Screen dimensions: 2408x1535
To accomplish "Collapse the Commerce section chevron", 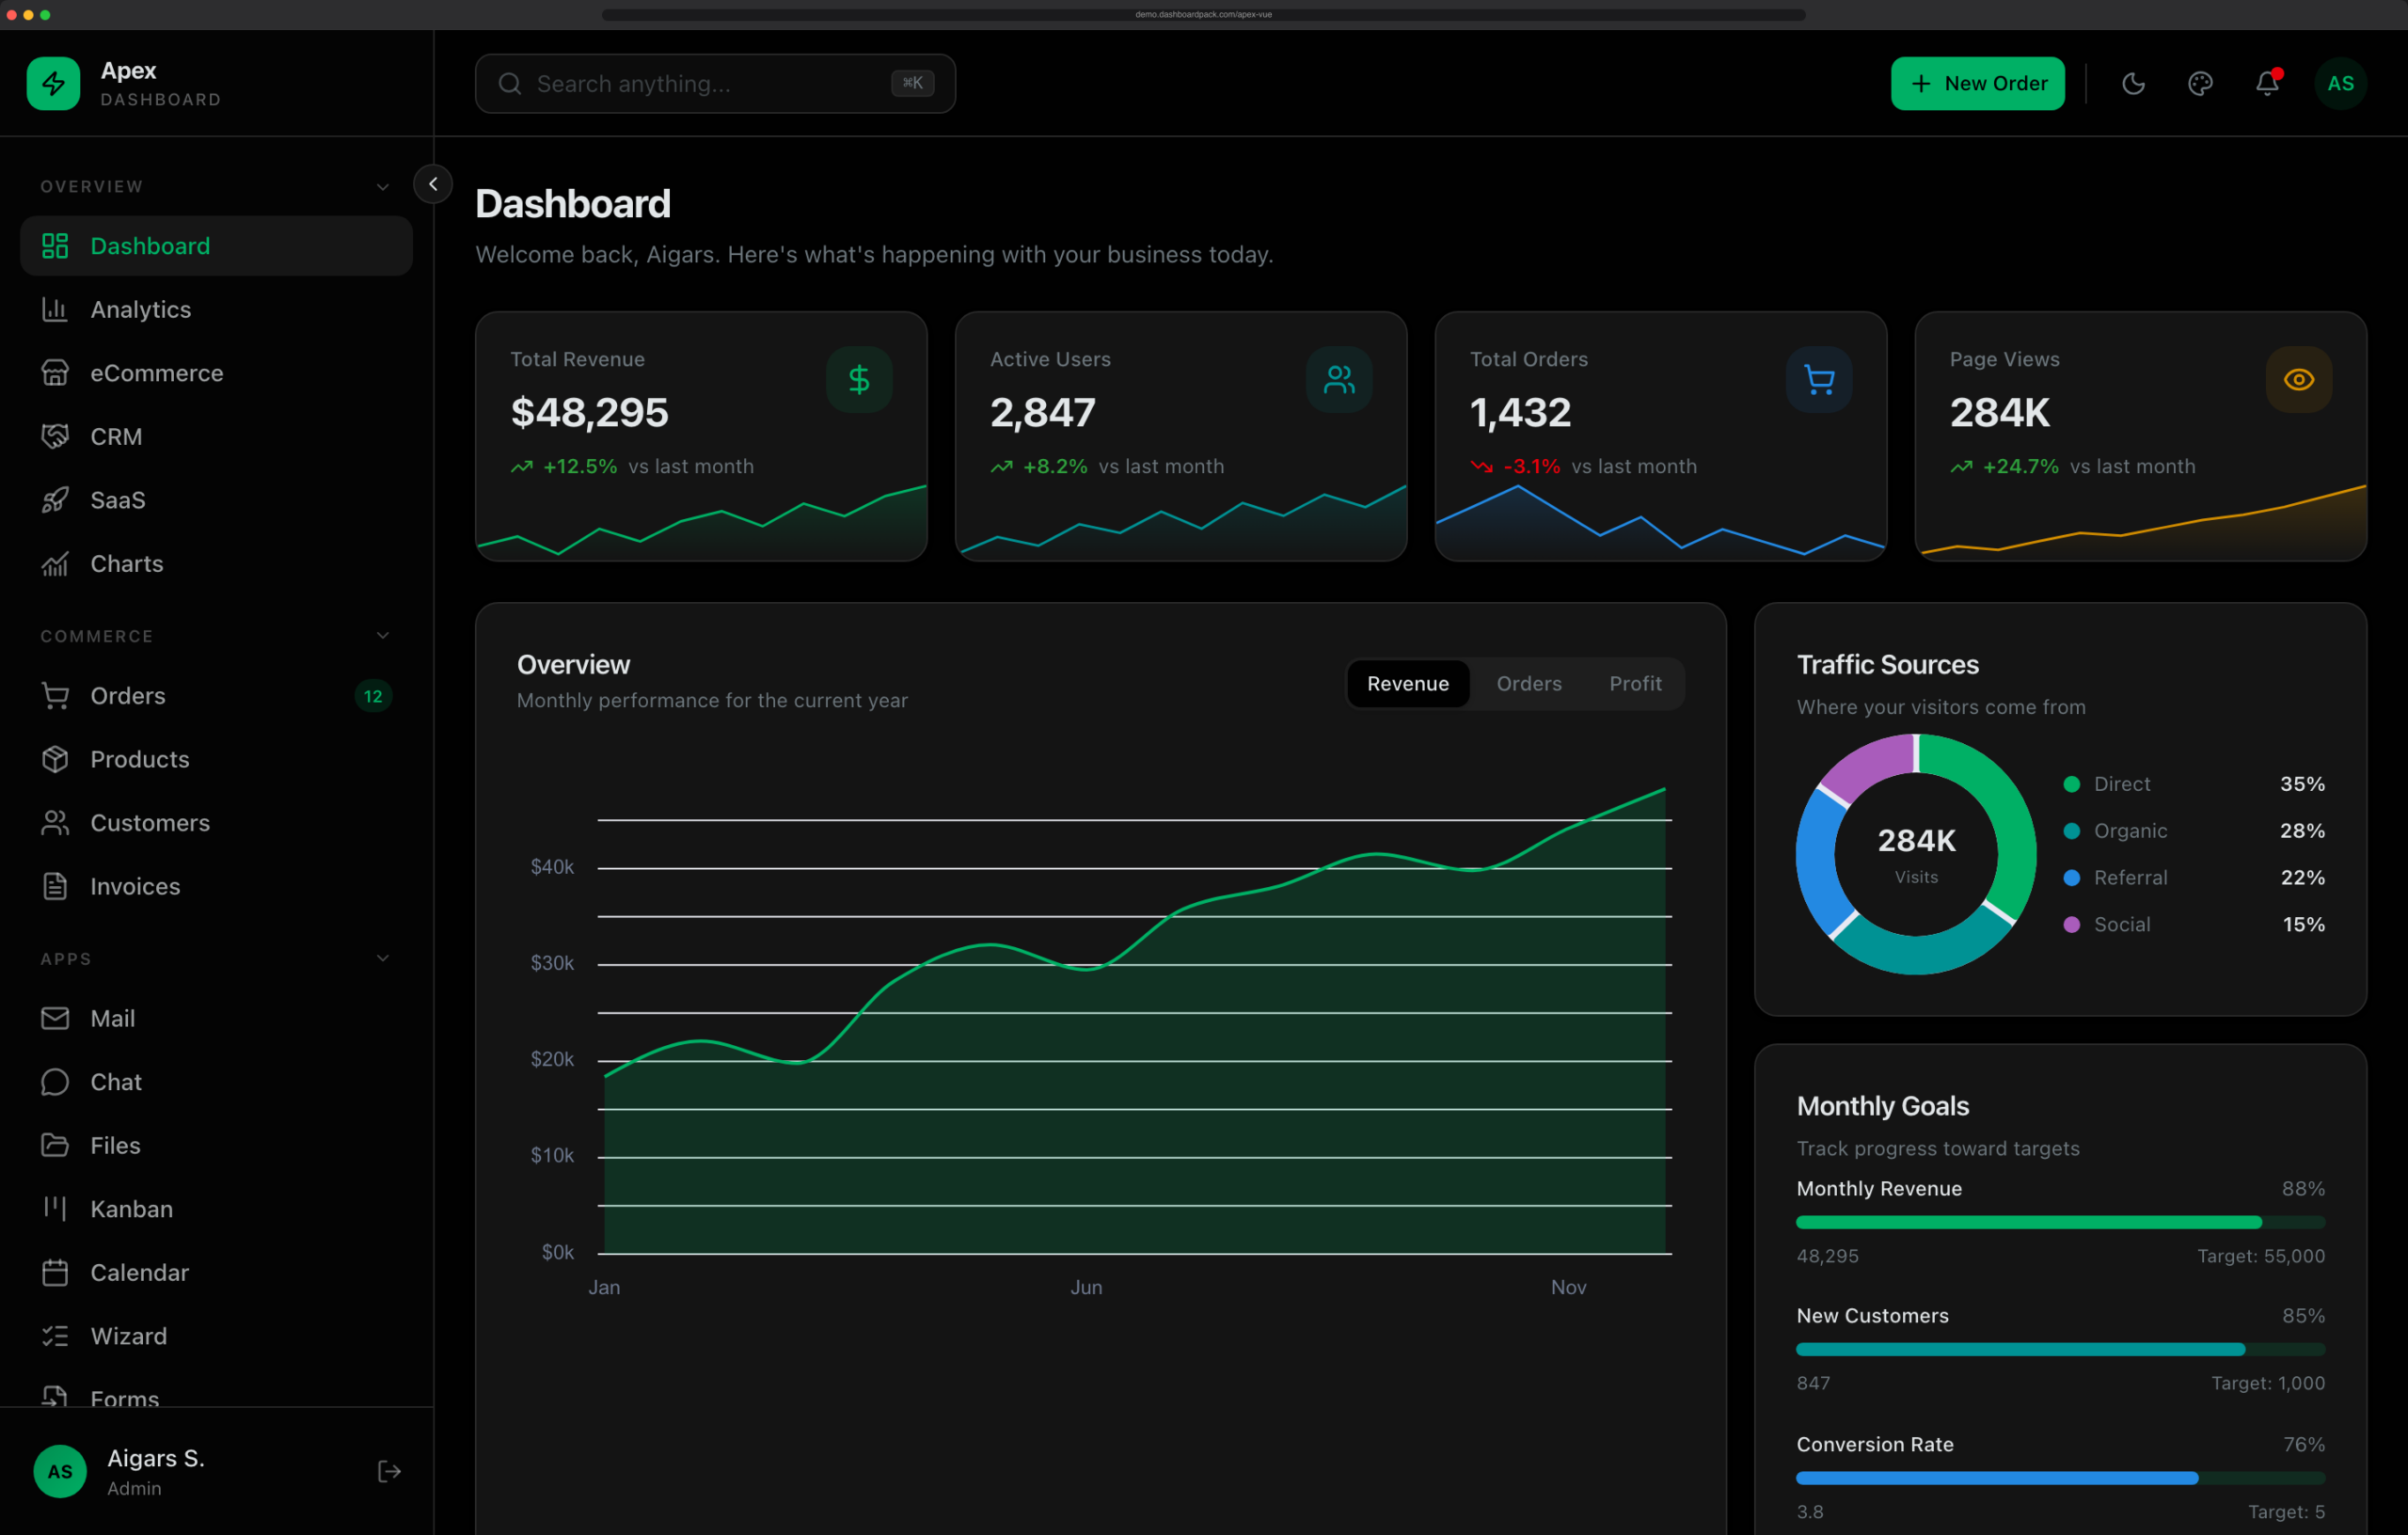I will point(383,636).
